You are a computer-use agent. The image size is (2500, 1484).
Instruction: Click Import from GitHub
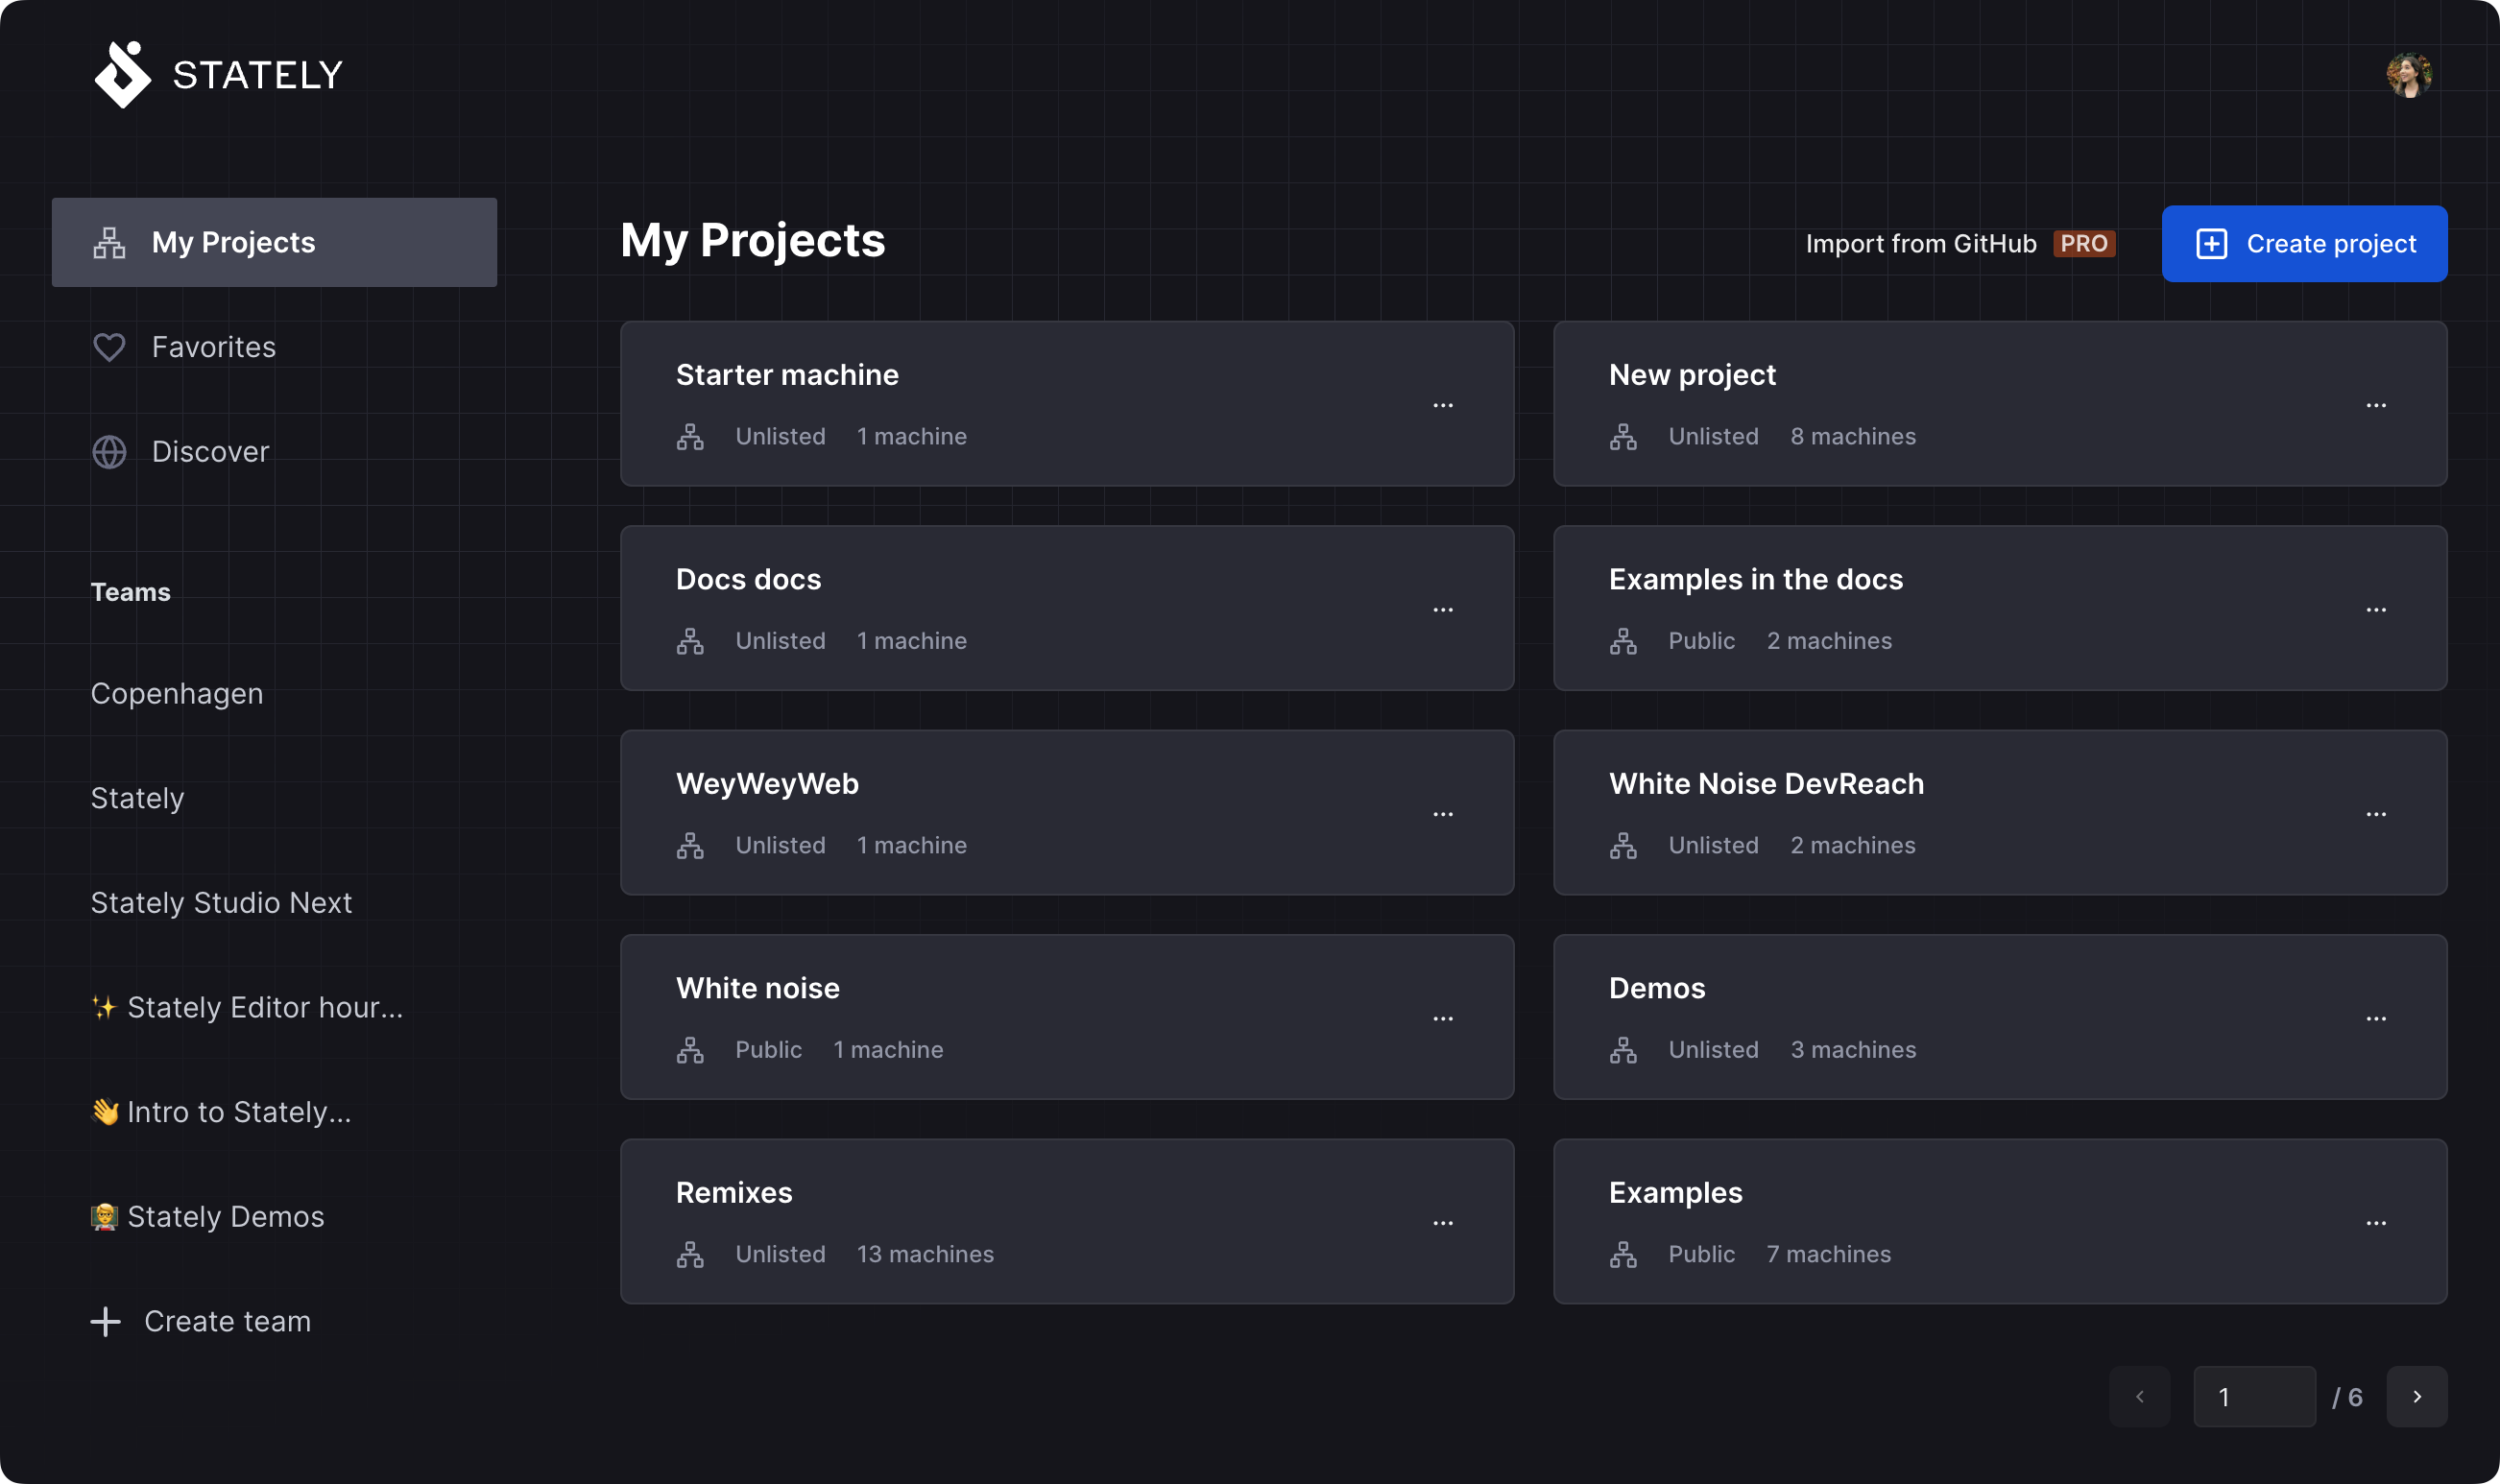coord(1920,243)
